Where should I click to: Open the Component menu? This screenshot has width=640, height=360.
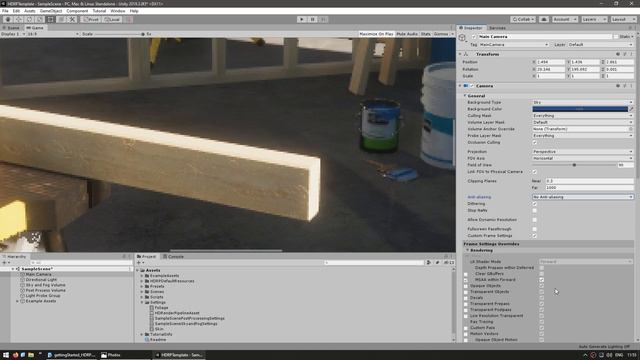tap(77, 11)
